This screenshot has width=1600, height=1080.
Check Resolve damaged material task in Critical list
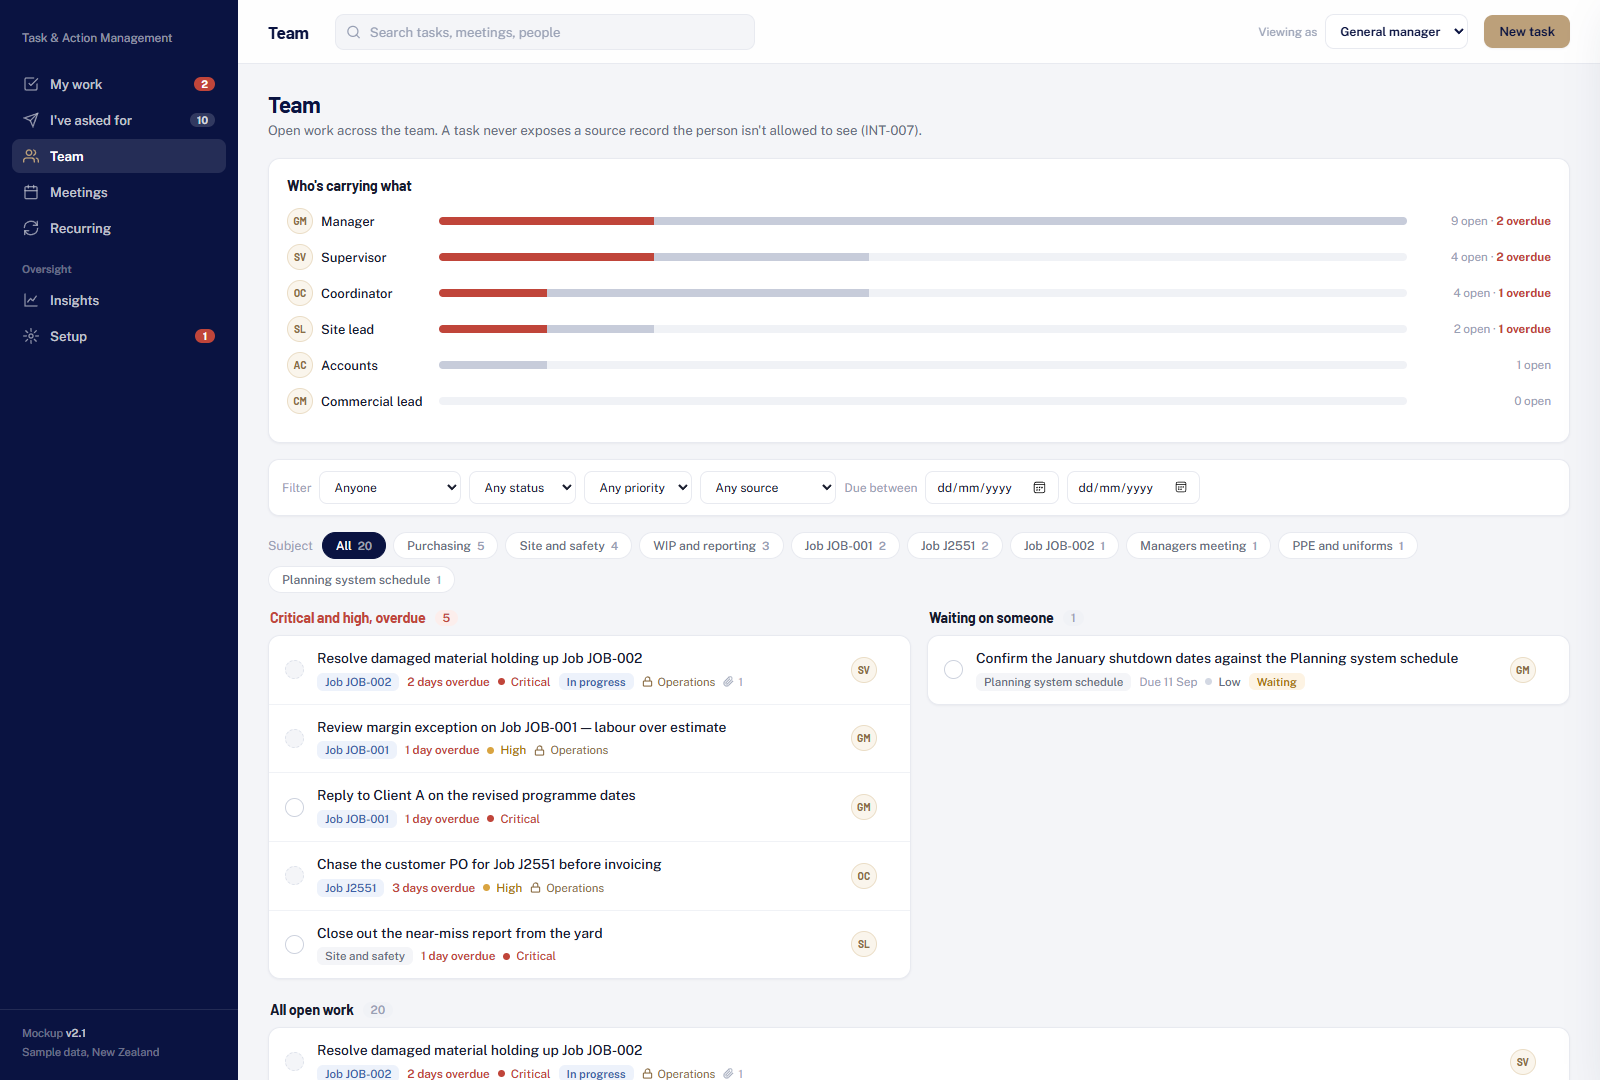pos(294,670)
